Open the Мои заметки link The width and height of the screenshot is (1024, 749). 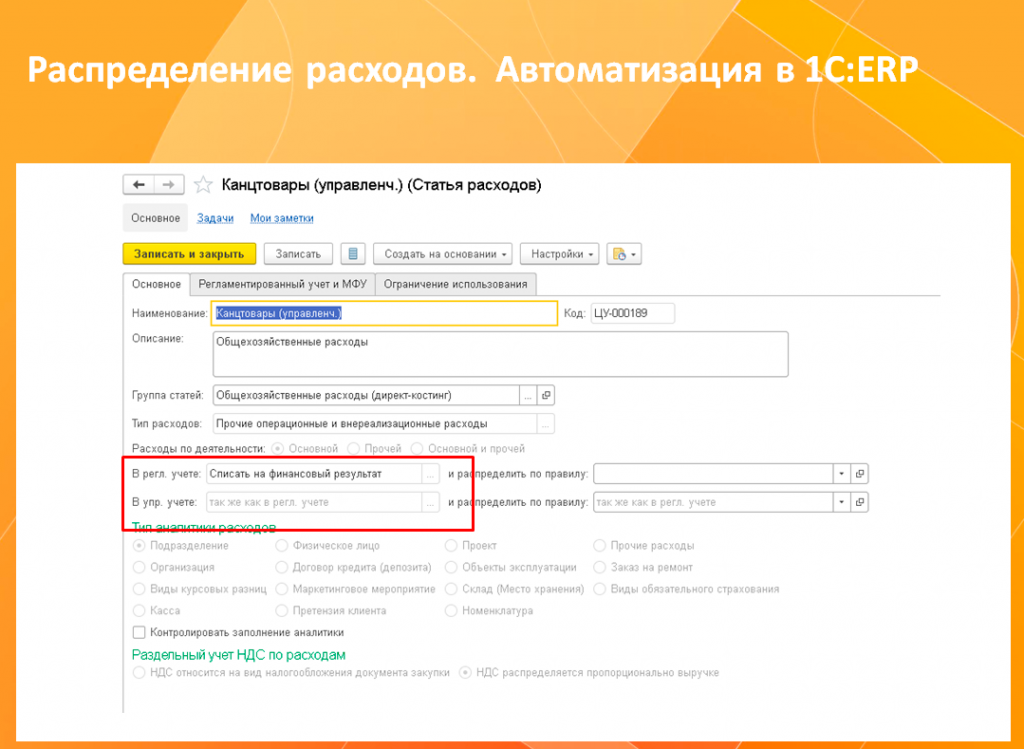coord(281,218)
